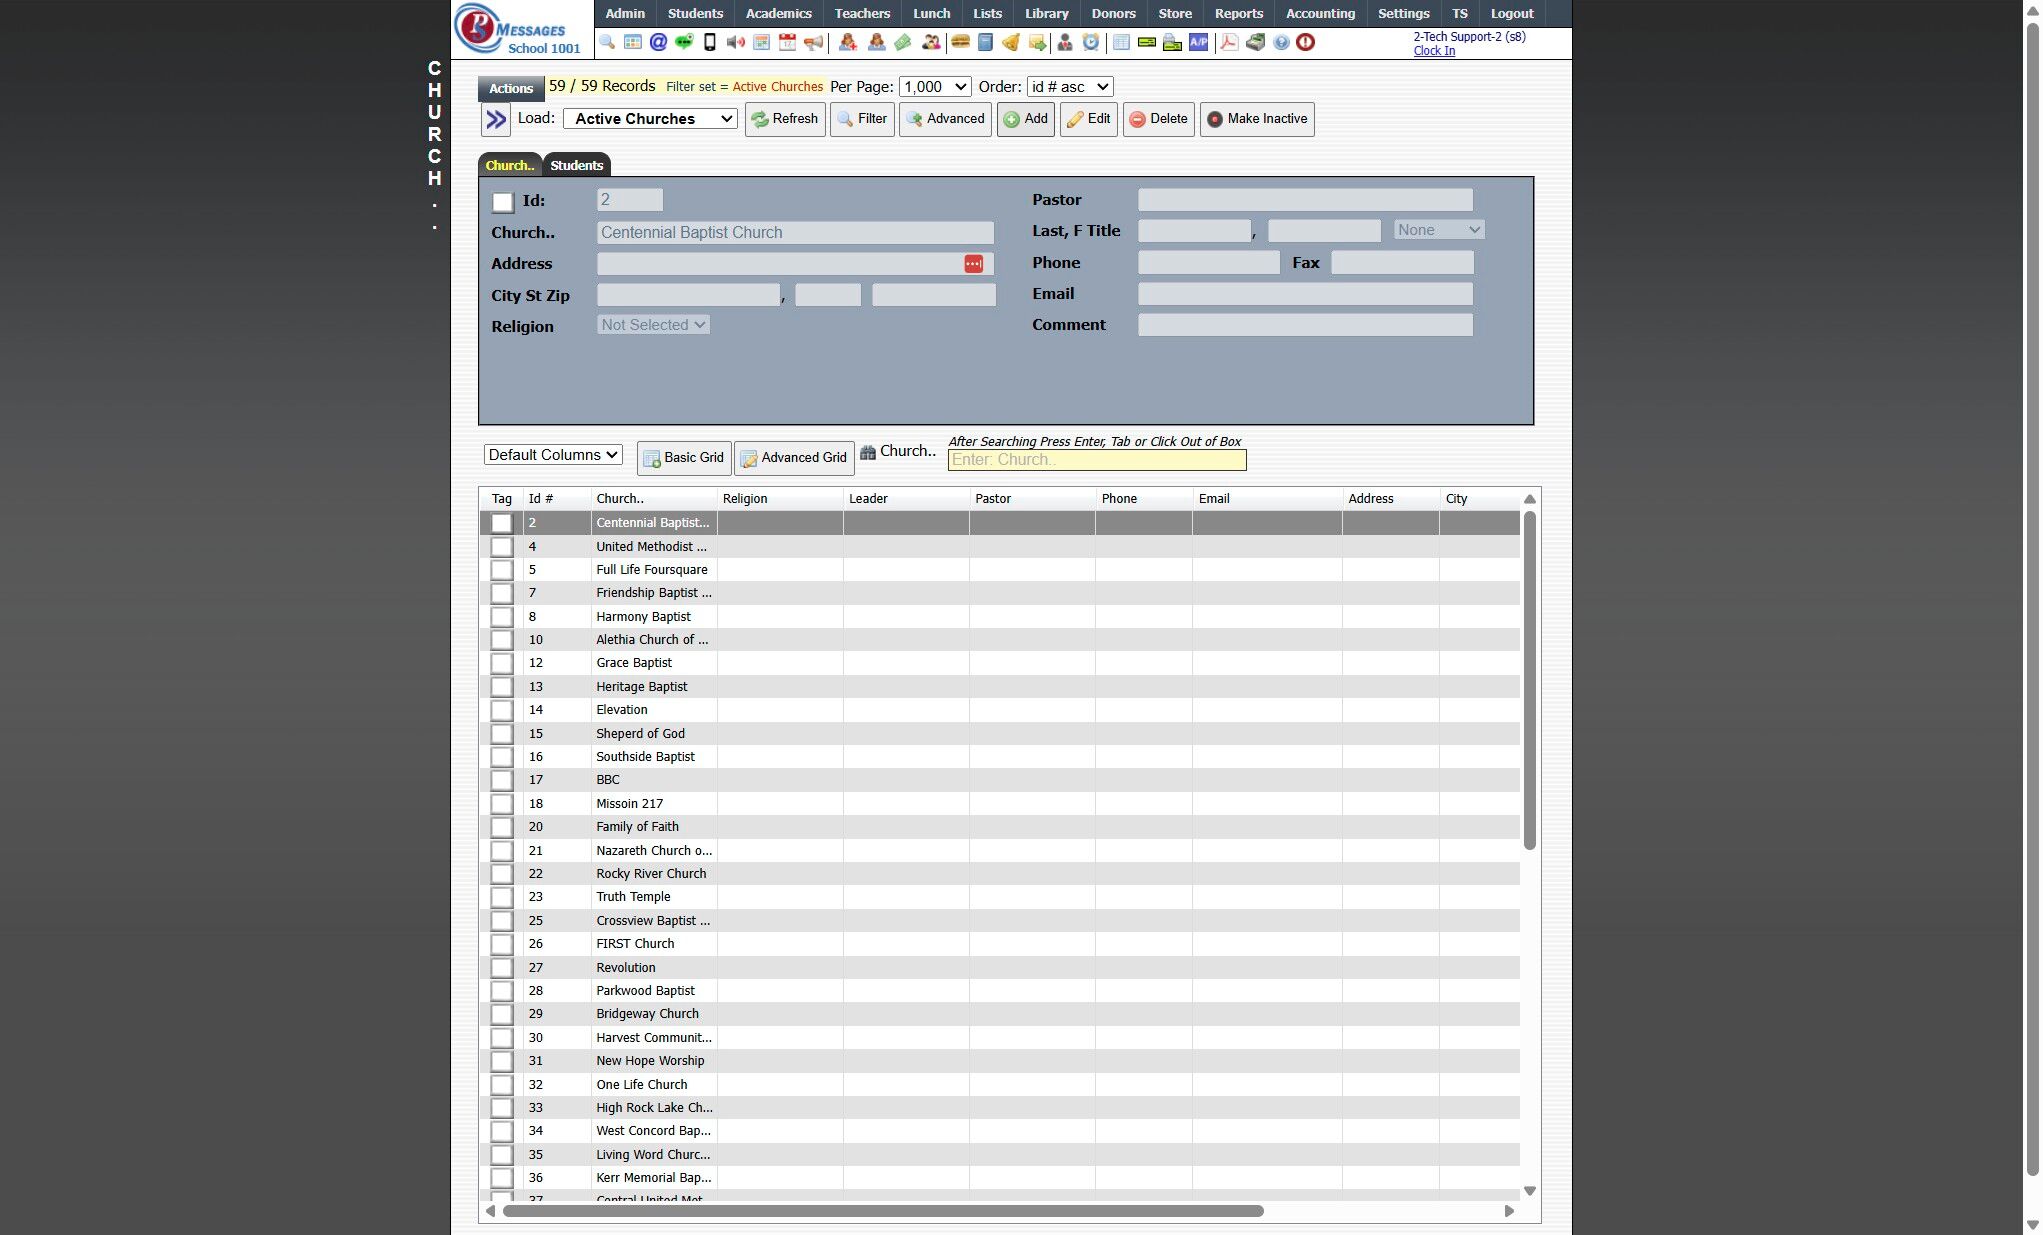
Task: Toggle the checkbox beside Id field
Action: click(503, 202)
